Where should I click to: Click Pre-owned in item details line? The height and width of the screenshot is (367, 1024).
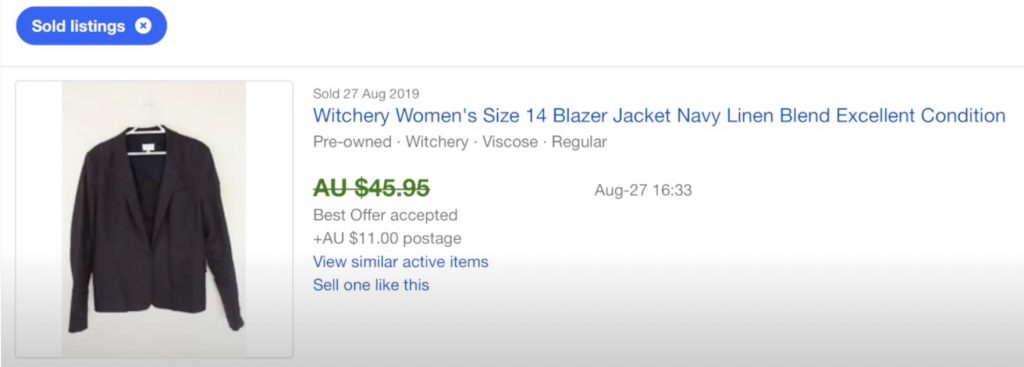pyautogui.click(x=352, y=142)
